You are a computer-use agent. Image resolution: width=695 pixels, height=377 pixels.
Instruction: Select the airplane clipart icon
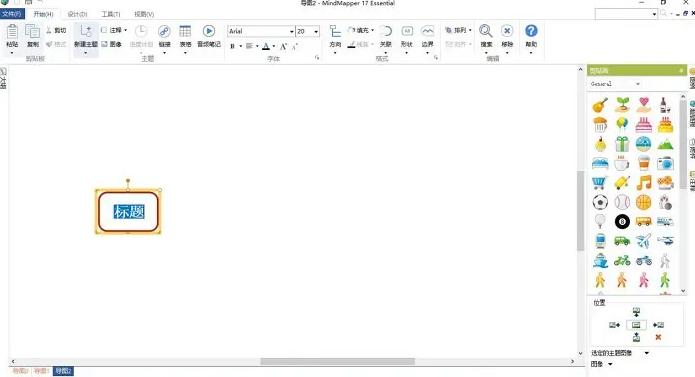644,241
